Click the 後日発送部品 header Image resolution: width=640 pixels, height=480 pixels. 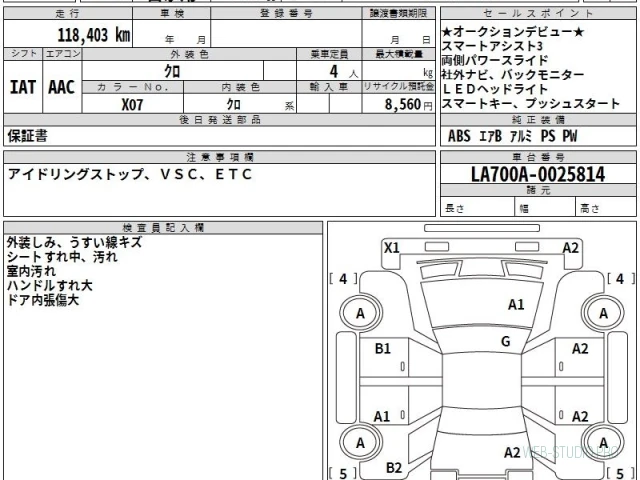[x=220, y=120]
